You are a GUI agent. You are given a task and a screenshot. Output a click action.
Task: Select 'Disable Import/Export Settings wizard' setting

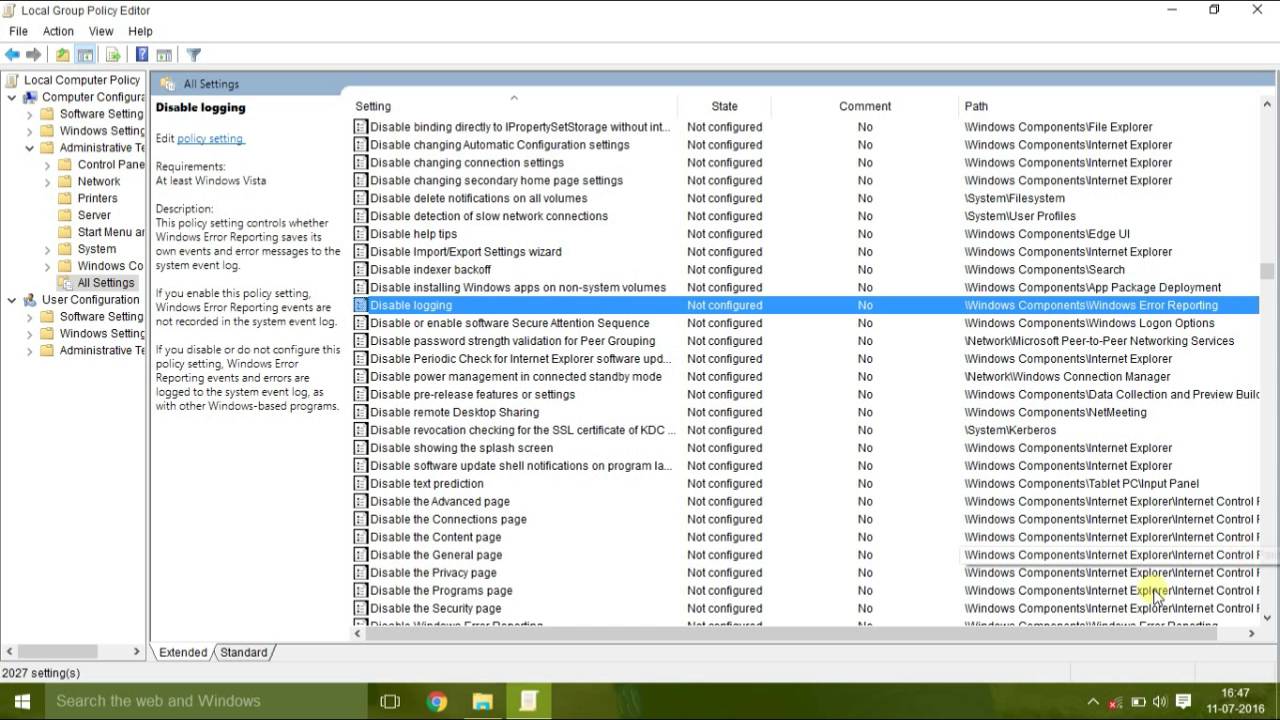(466, 252)
